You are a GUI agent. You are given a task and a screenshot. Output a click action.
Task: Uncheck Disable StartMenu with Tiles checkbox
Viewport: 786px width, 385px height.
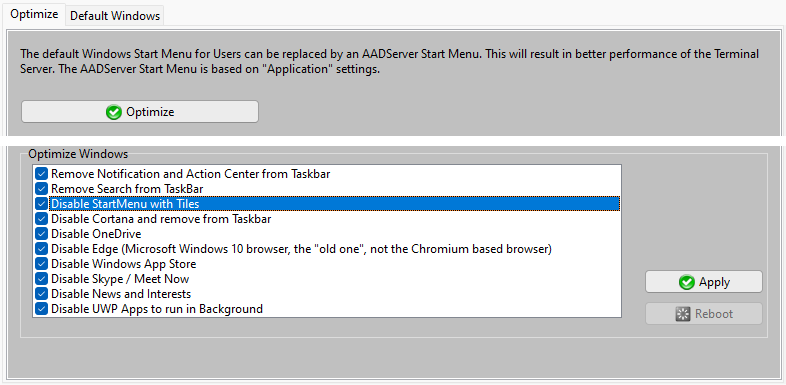click(x=42, y=204)
